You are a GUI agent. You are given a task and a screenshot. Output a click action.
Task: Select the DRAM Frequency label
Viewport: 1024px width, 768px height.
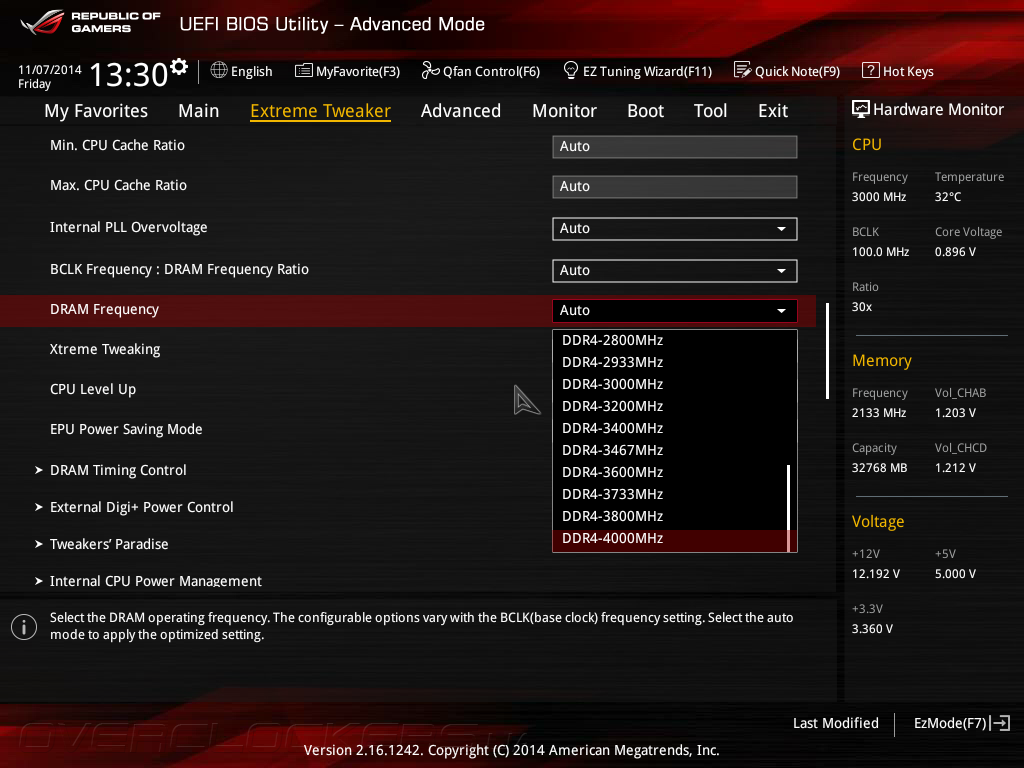(104, 310)
